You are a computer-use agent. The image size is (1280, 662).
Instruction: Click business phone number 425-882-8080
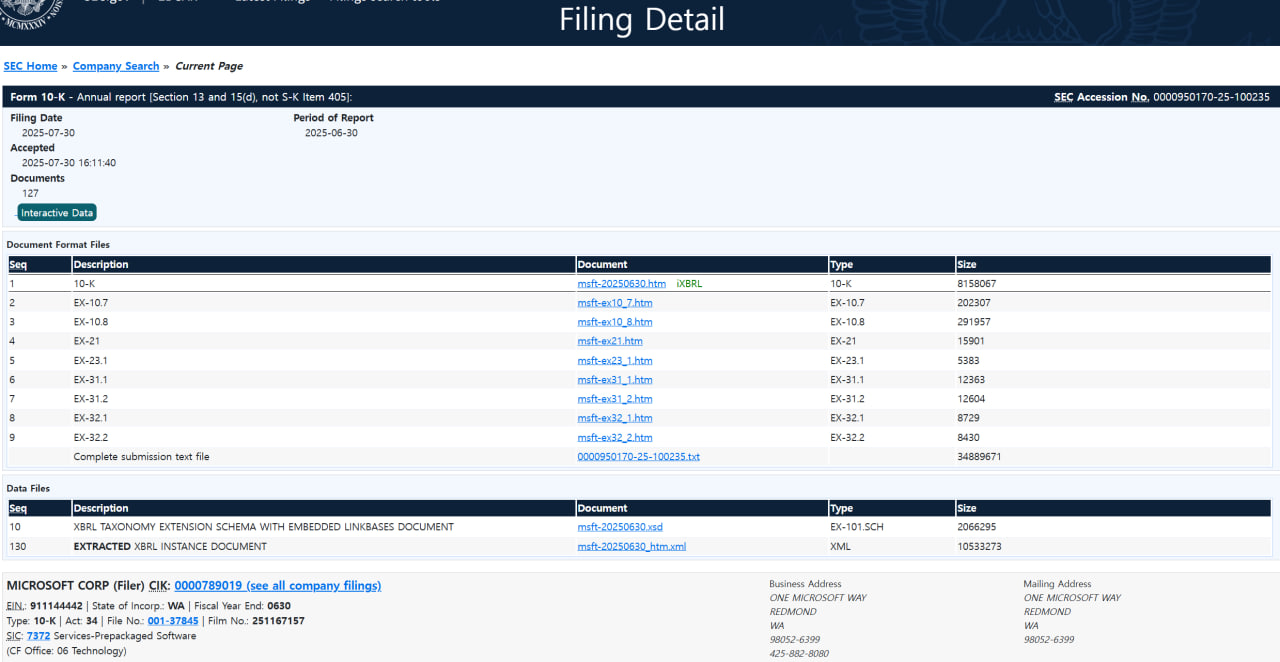tap(799, 654)
